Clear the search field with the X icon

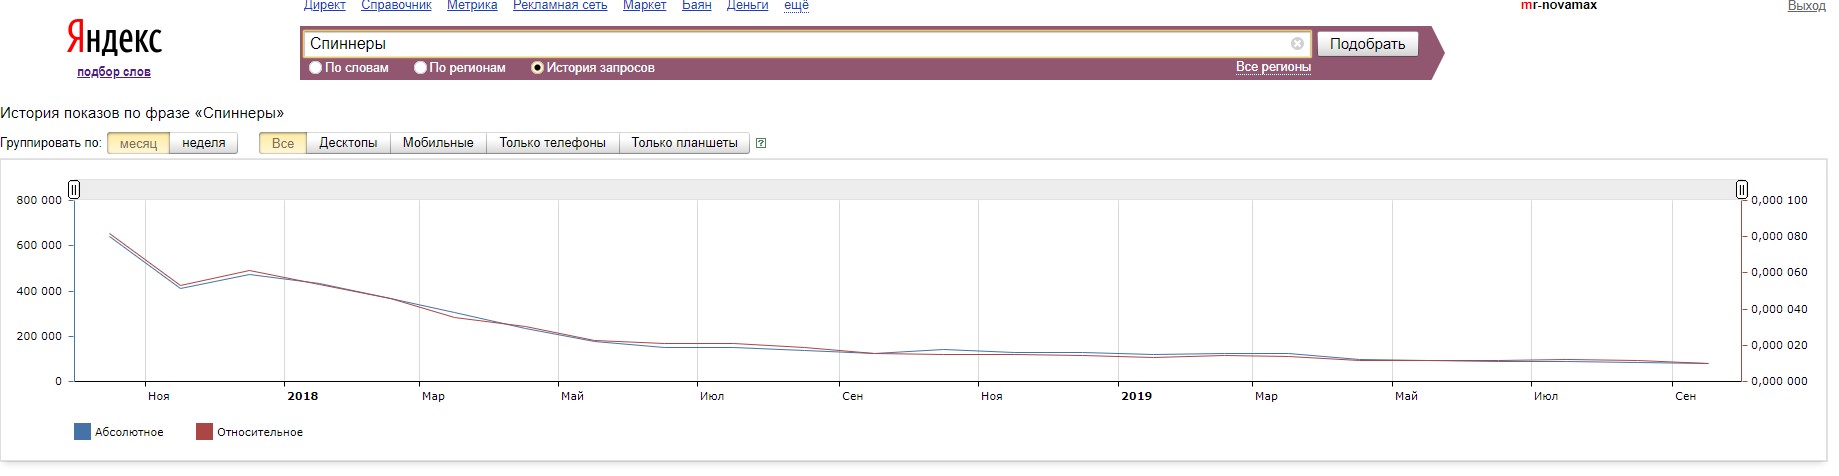[1297, 43]
